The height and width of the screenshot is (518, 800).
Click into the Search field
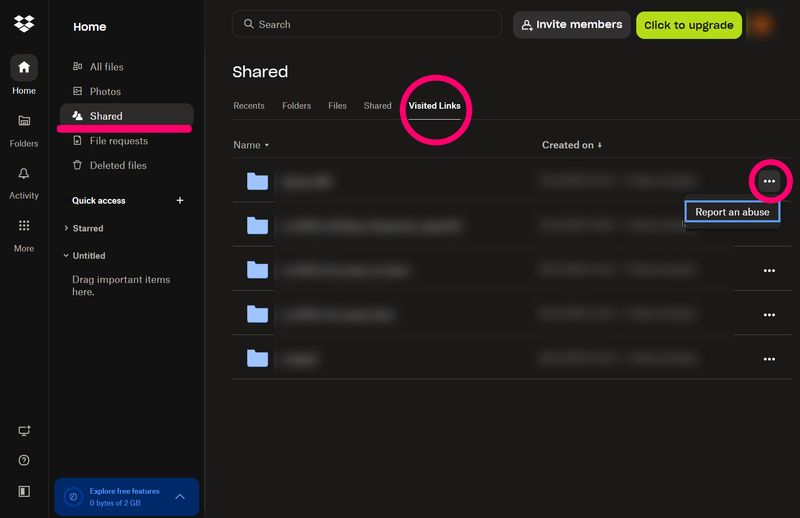[370, 24]
